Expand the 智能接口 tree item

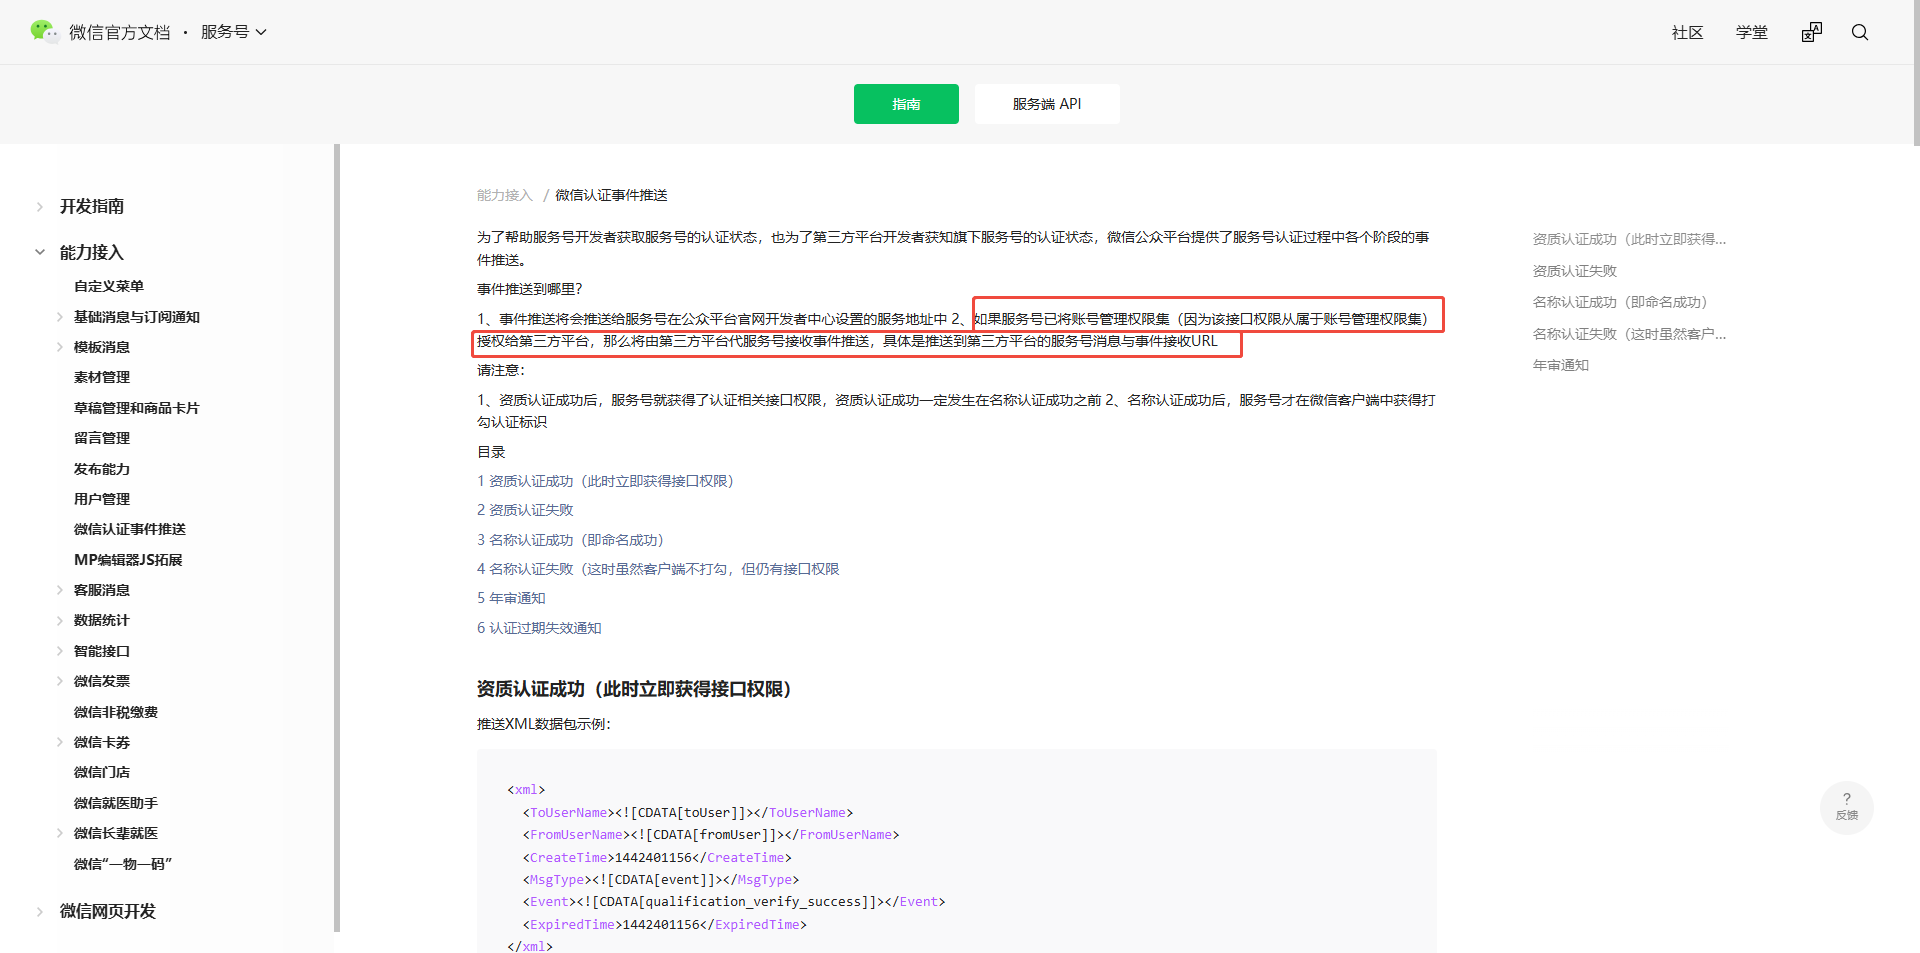(60, 651)
